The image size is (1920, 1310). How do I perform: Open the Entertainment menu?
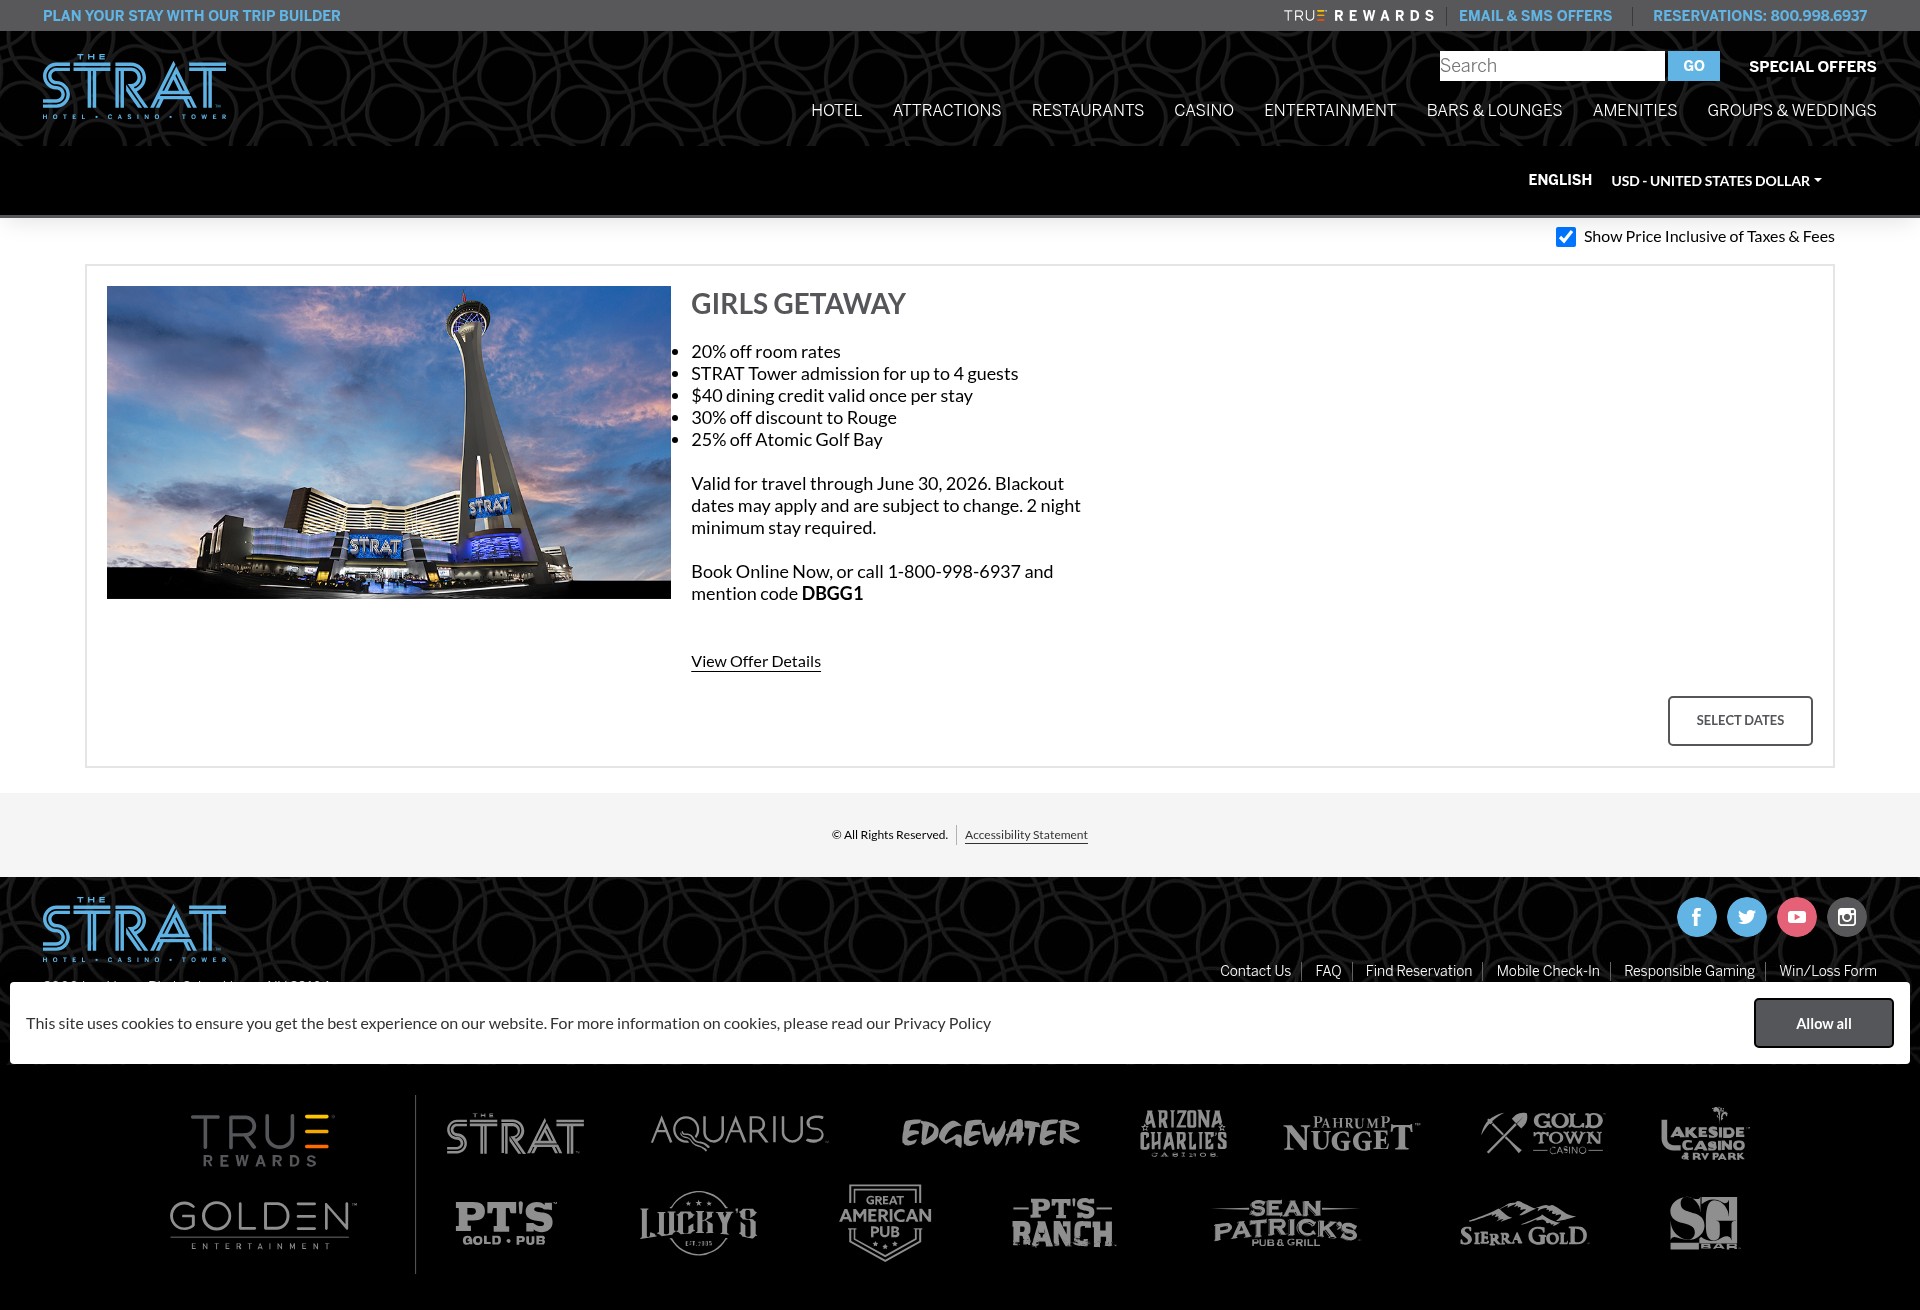tap(1329, 110)
